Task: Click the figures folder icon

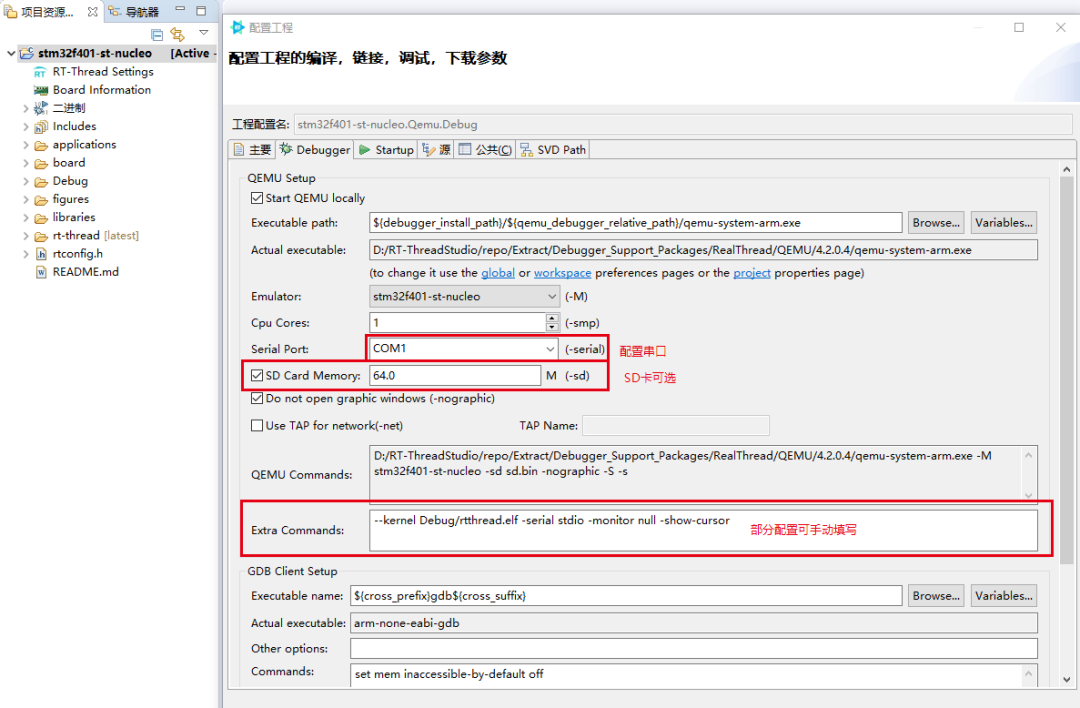Action: tap(41, 200)
